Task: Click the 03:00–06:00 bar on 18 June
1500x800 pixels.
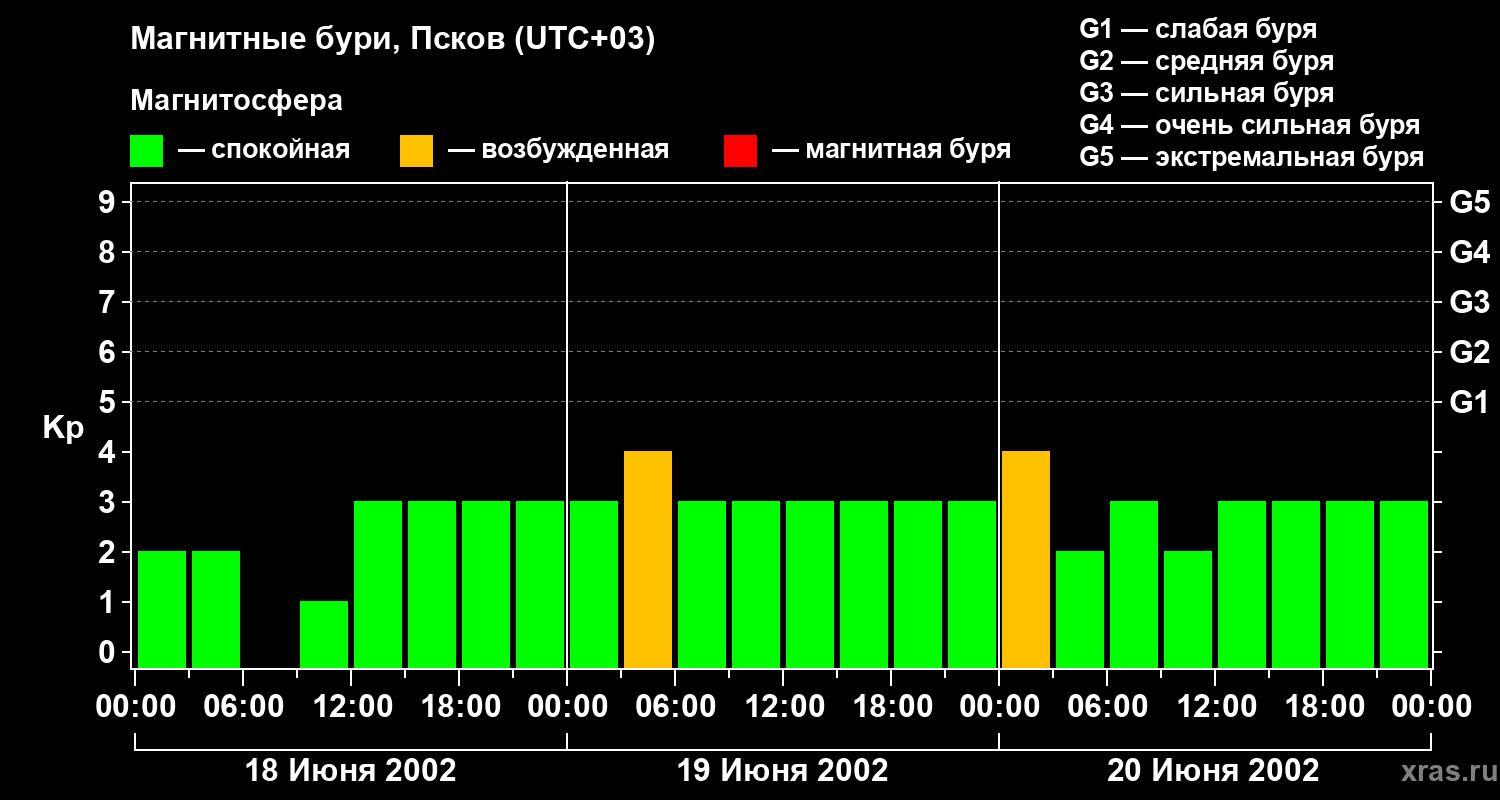Action: coord(216,610)
